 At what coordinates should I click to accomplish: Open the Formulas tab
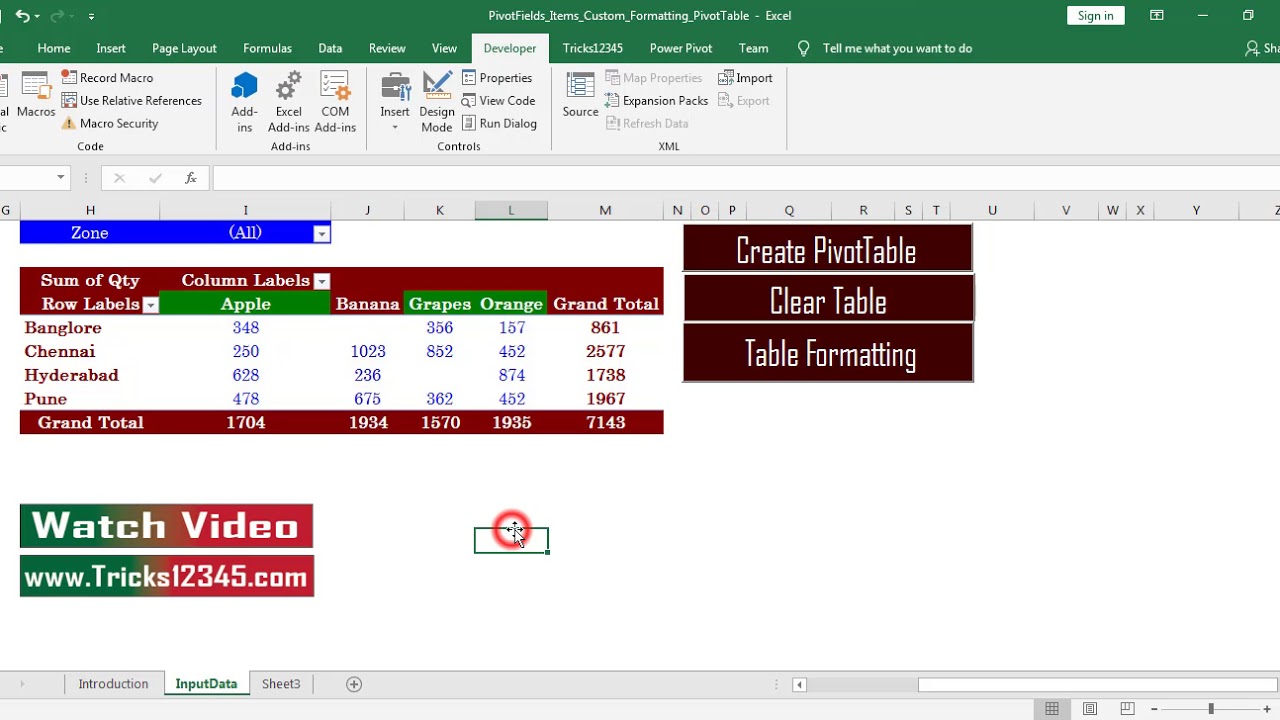click(267, 48)
